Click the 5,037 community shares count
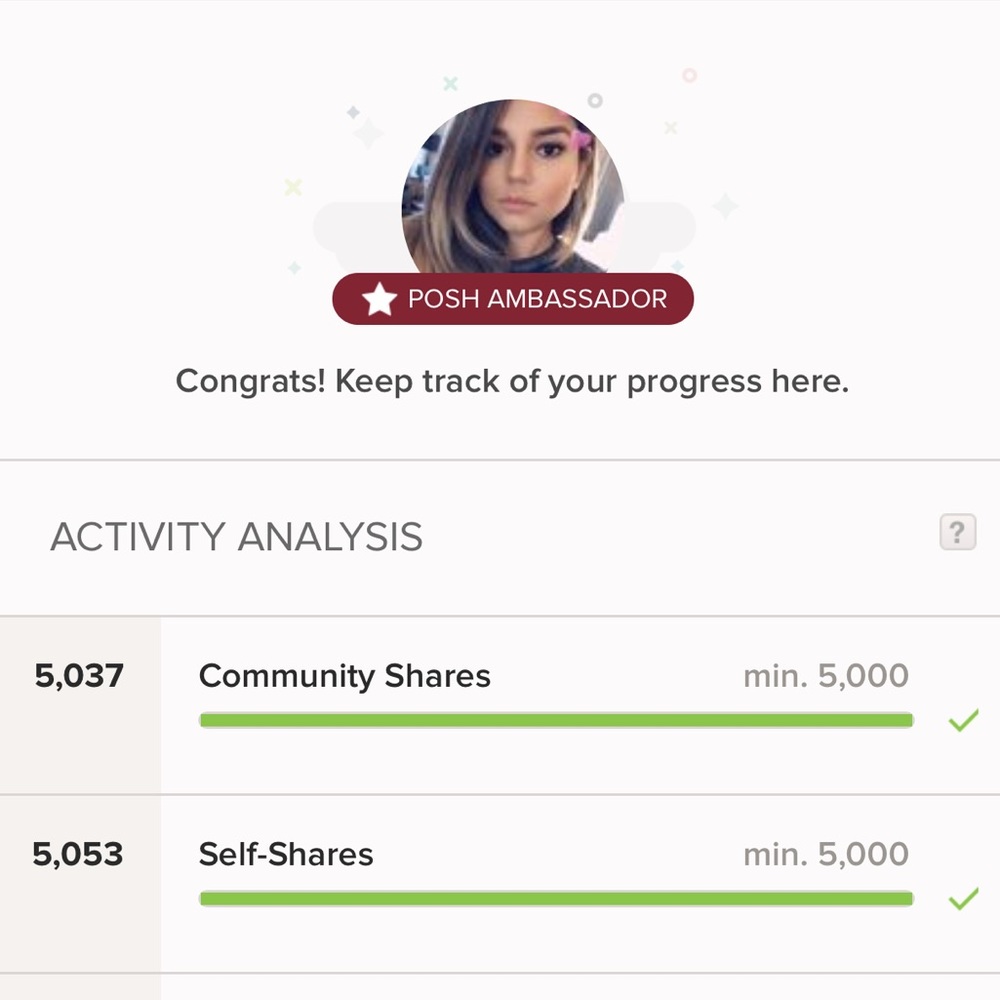Screen dimensions: 1000x1000 79,676
